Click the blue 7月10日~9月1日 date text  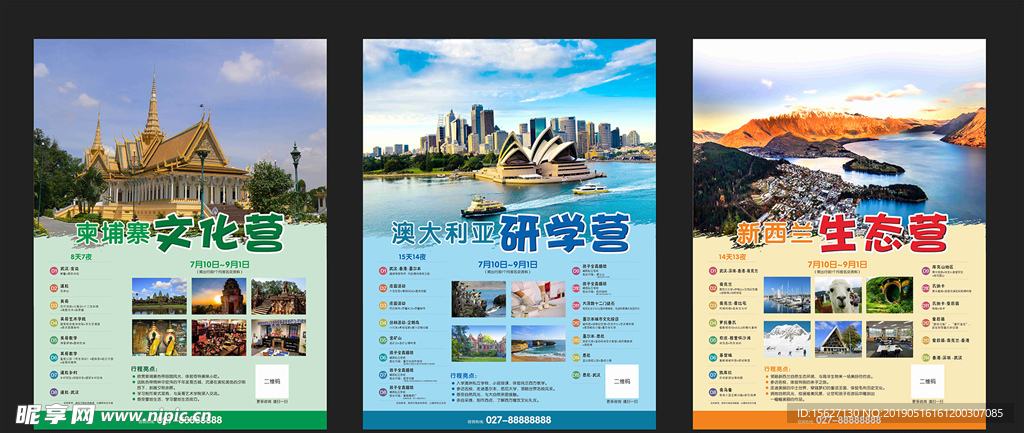pos(507,265)
